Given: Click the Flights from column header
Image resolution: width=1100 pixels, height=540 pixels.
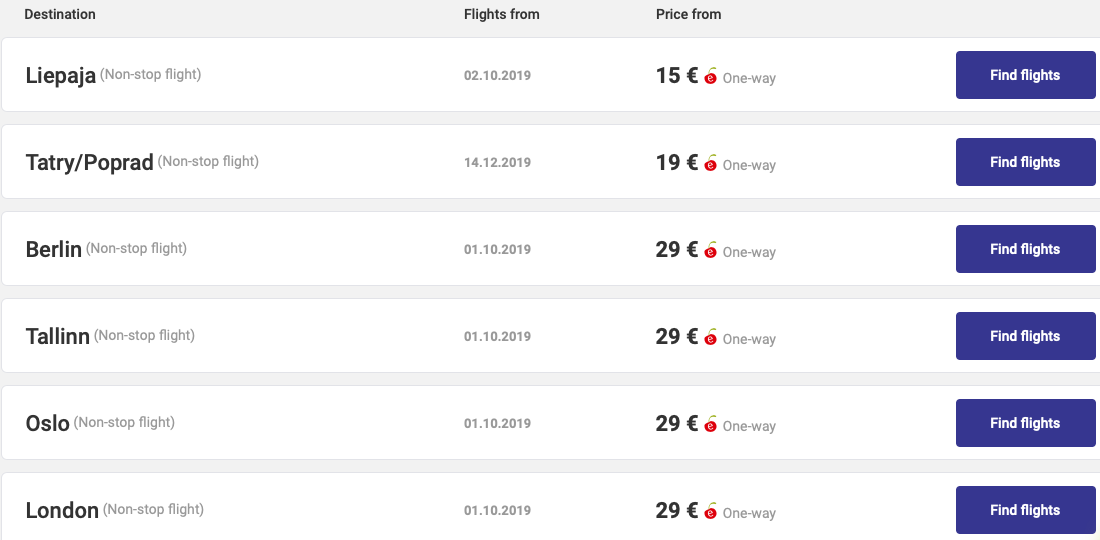Looking at the screenshot, I should pos(502,14).
